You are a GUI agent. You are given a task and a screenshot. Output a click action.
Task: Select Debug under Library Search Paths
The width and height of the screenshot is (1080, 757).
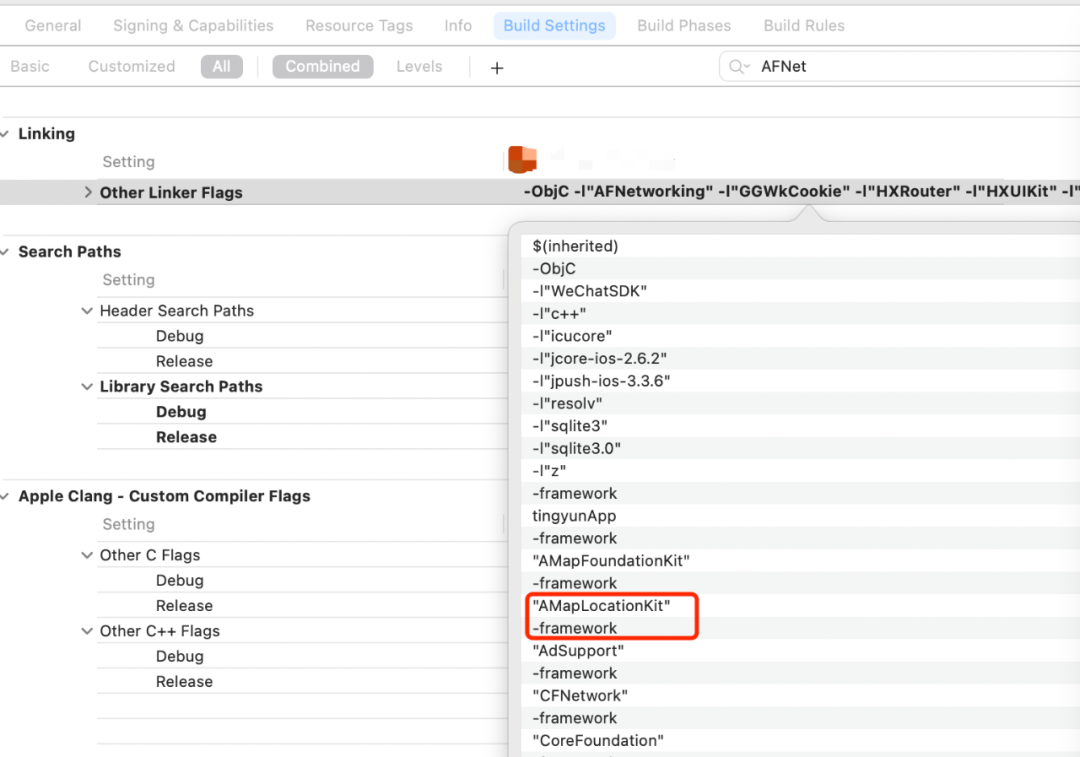(181, 412)
